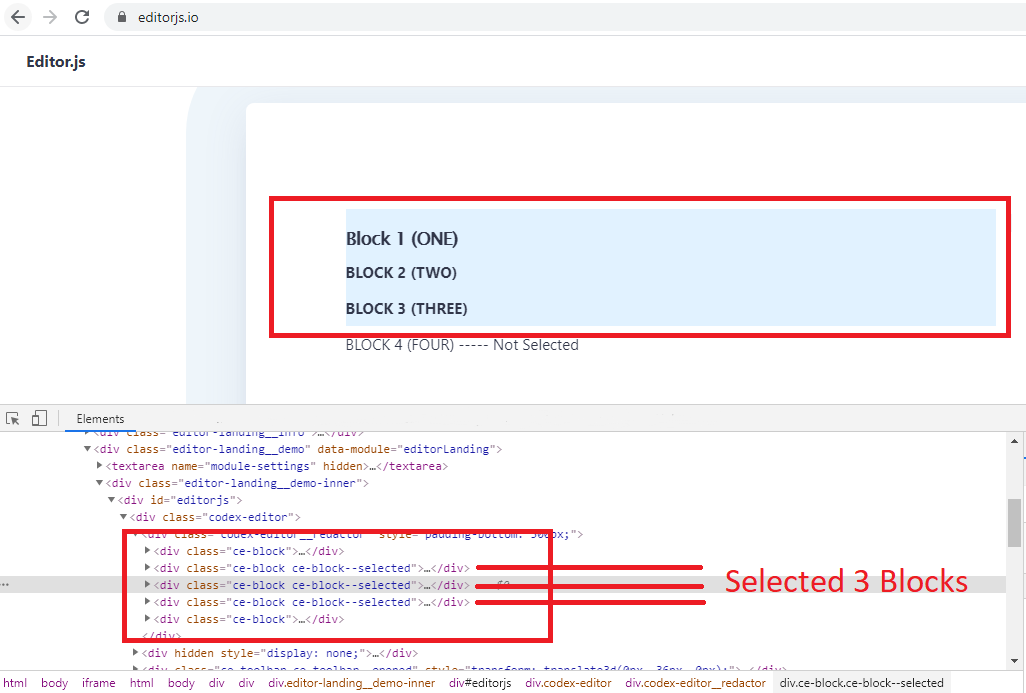Image resolution: width=1026 pixels, height=693 pixels.
Task: Expand the third ce-block--selected div
Action: [147, 602]
